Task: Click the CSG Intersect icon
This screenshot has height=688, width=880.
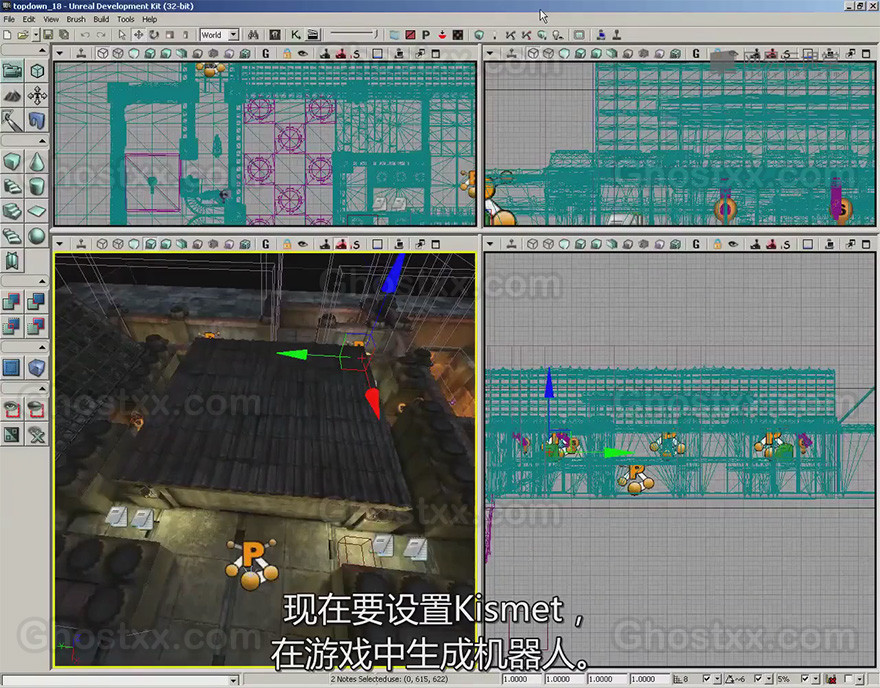Action: click(x=12, y=325)
